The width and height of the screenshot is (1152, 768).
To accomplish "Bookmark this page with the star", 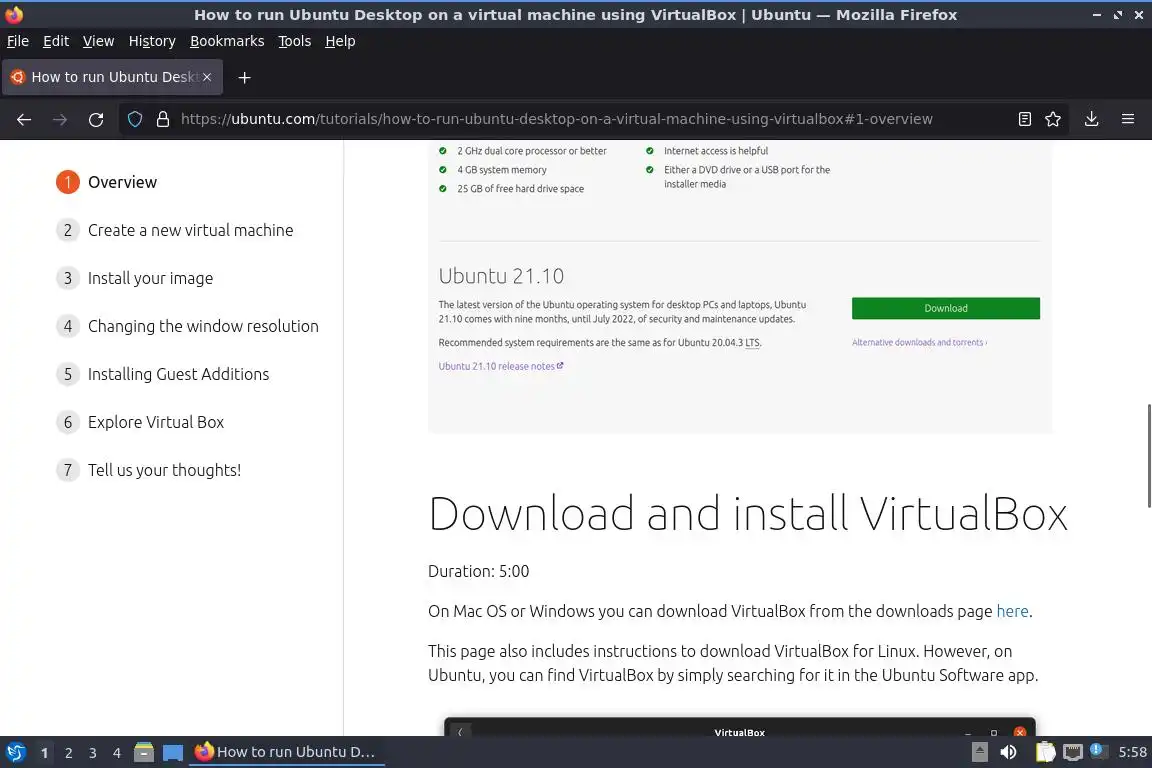I will click(x=1053, y=119).
